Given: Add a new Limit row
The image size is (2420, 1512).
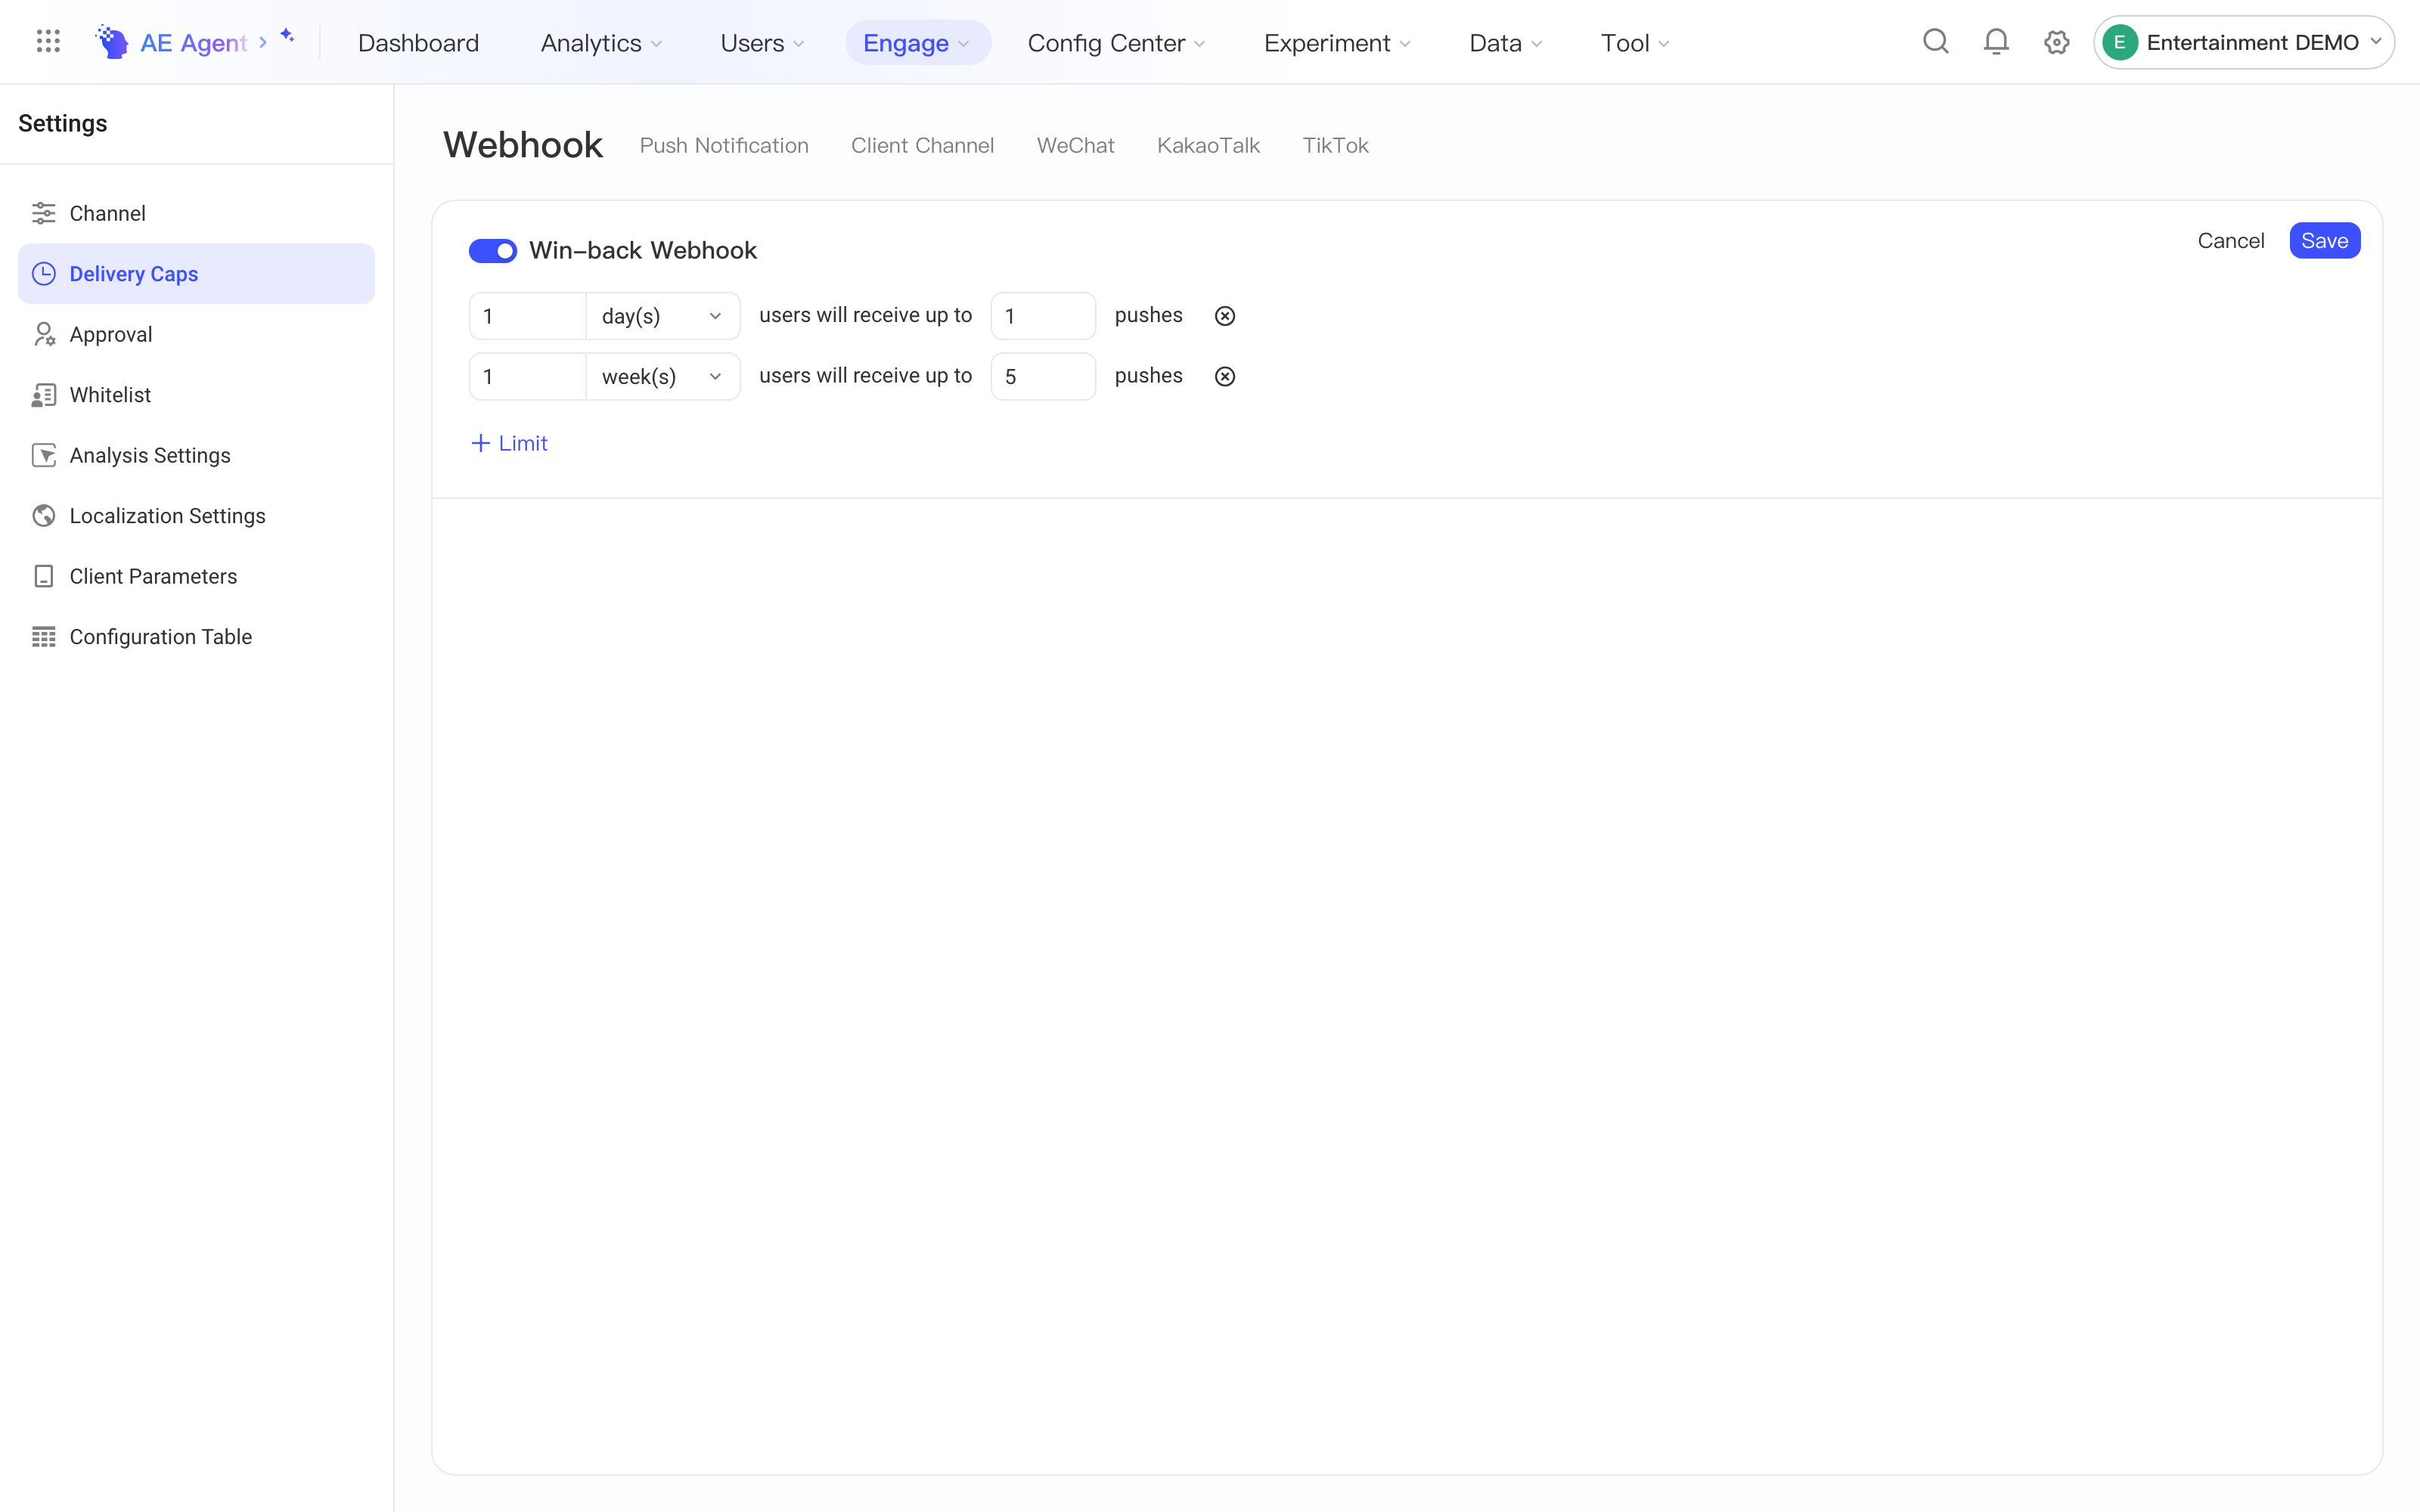Looking at the screenshot, I should 509,443.
